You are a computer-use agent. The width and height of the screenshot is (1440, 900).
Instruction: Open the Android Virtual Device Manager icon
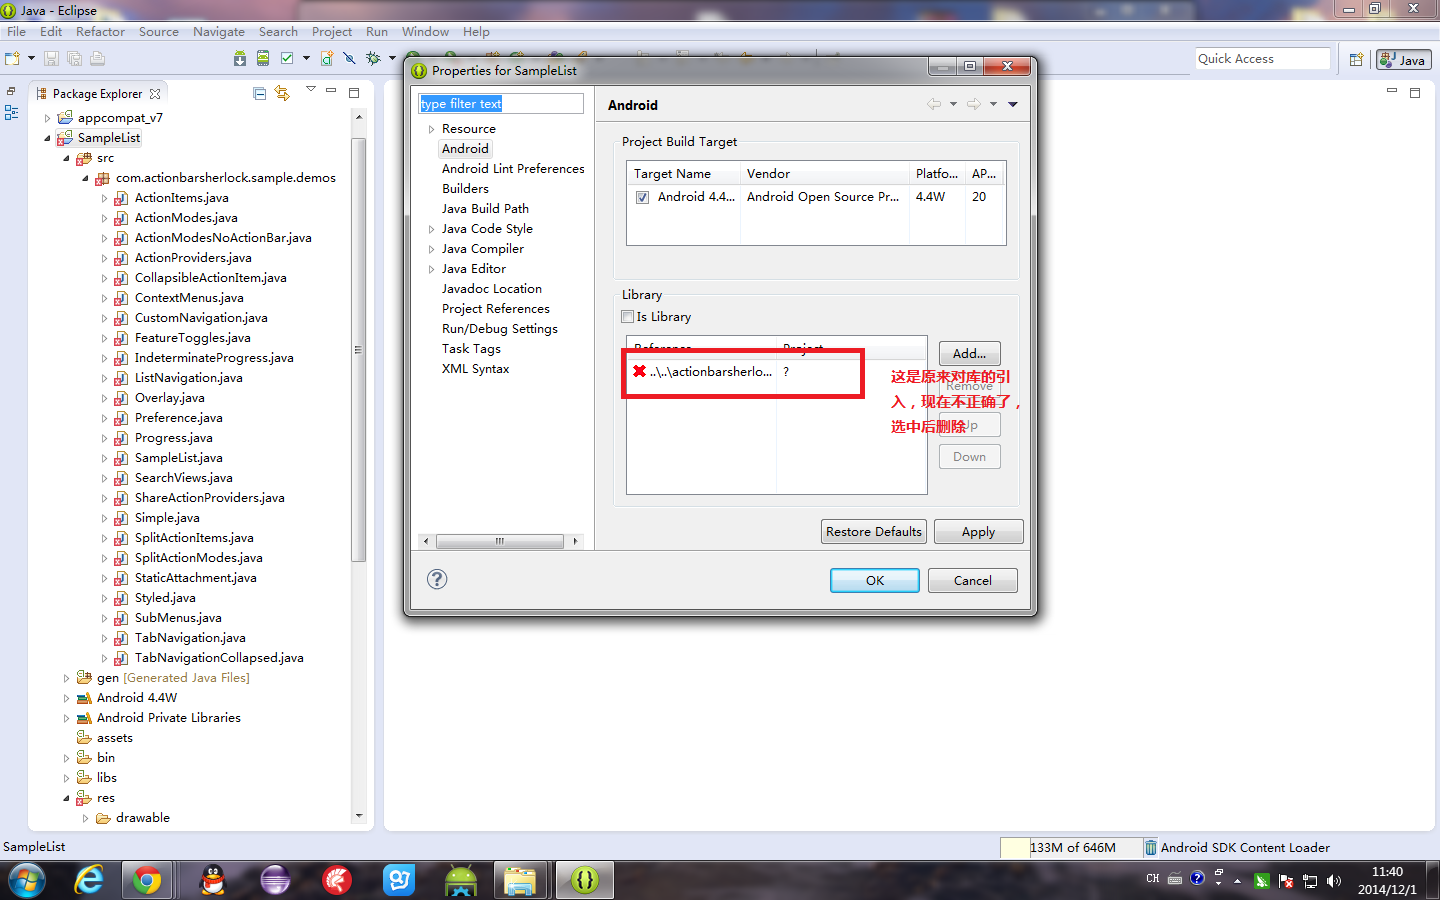pos(263,59)
